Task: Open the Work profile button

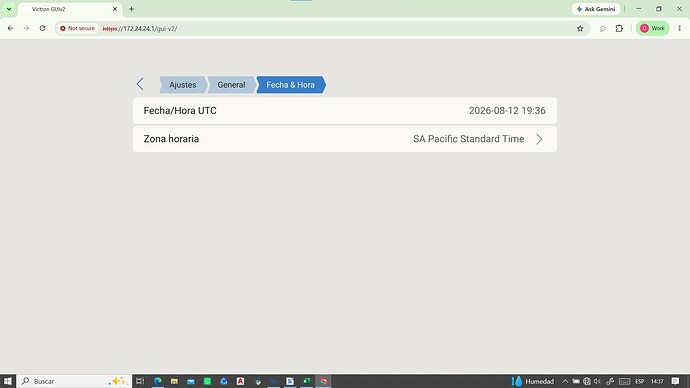Action: click(x=653, y=28)
